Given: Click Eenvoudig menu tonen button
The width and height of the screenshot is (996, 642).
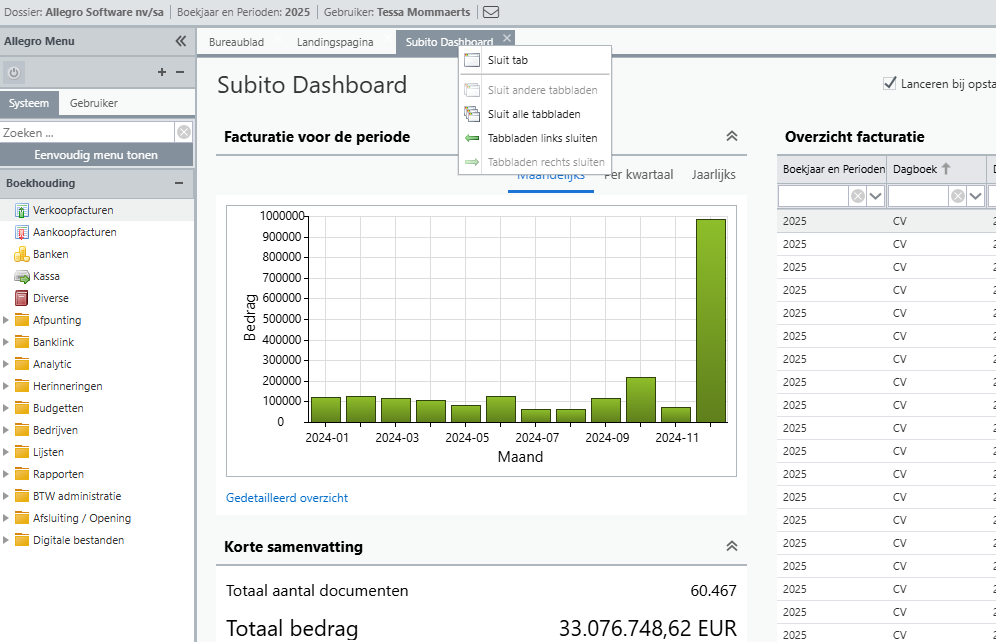Looking at the screenshot, I should pyautogui.click(x=96, y=155).
